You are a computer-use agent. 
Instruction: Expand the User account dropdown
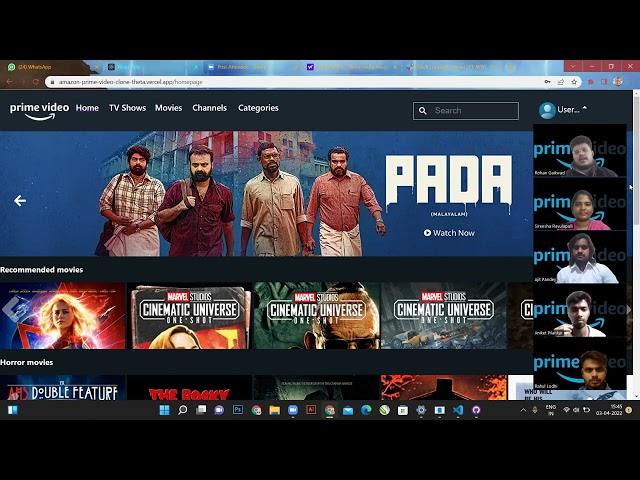coord(584,109)
